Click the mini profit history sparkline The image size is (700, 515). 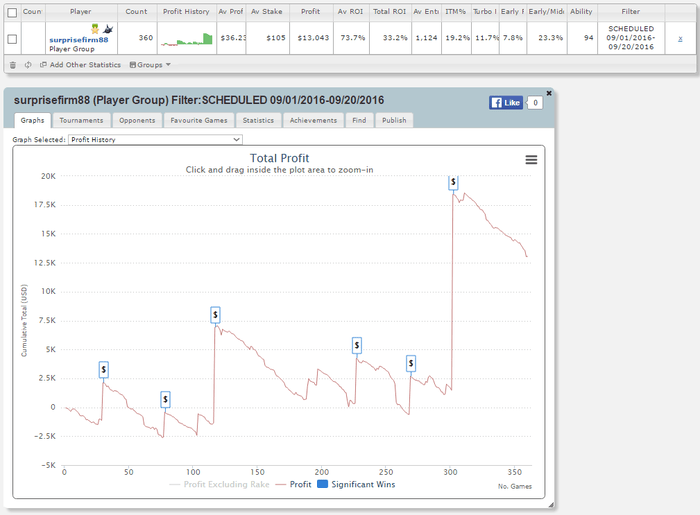coord(187,39)
